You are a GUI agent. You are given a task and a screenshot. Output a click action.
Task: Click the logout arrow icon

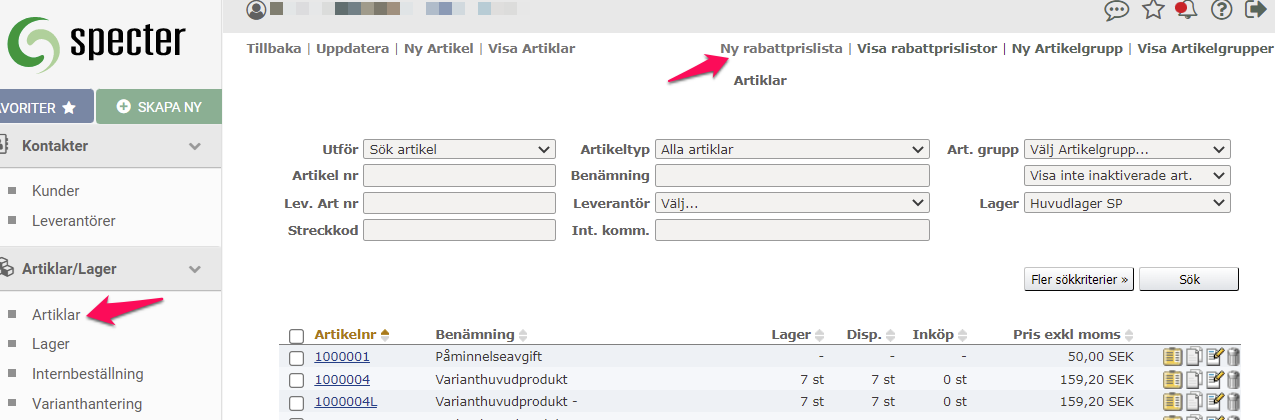[1255, 11]
